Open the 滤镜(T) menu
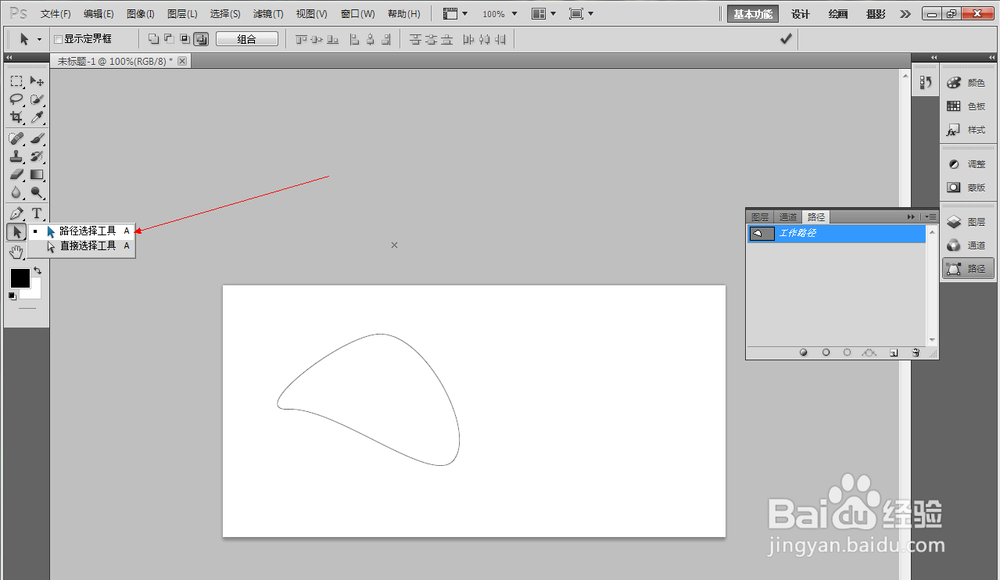 [x=268, y=14]
